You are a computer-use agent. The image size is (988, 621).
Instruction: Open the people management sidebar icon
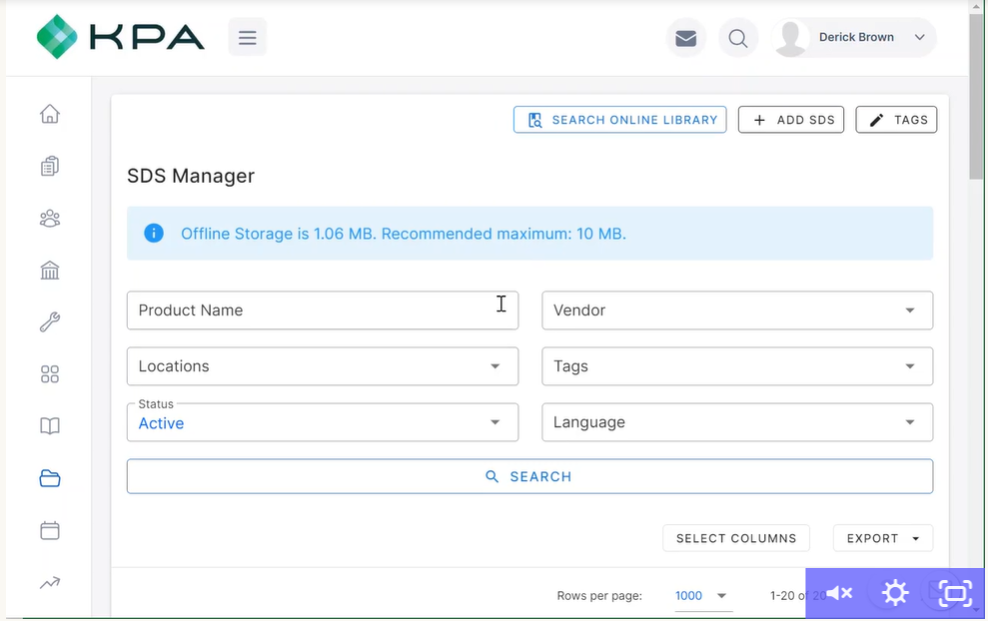48,218
